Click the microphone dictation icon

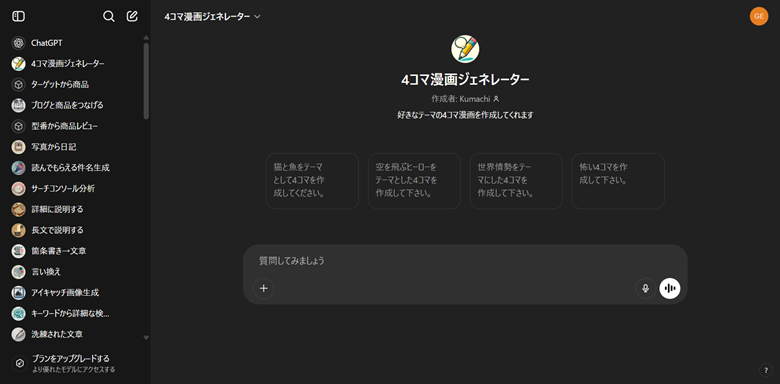[x=645, y=288]
